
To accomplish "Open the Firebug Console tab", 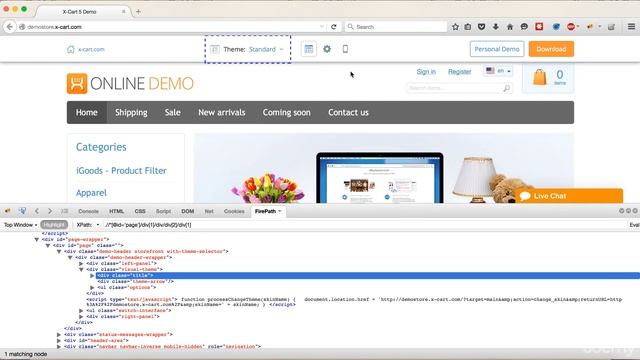I will [x=88, y=211].
